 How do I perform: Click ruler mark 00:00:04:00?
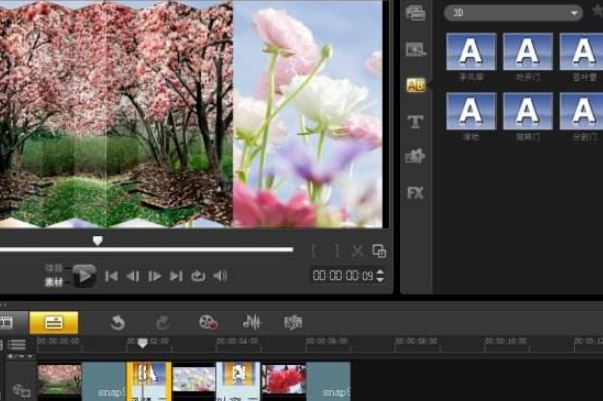coord(237,341)
